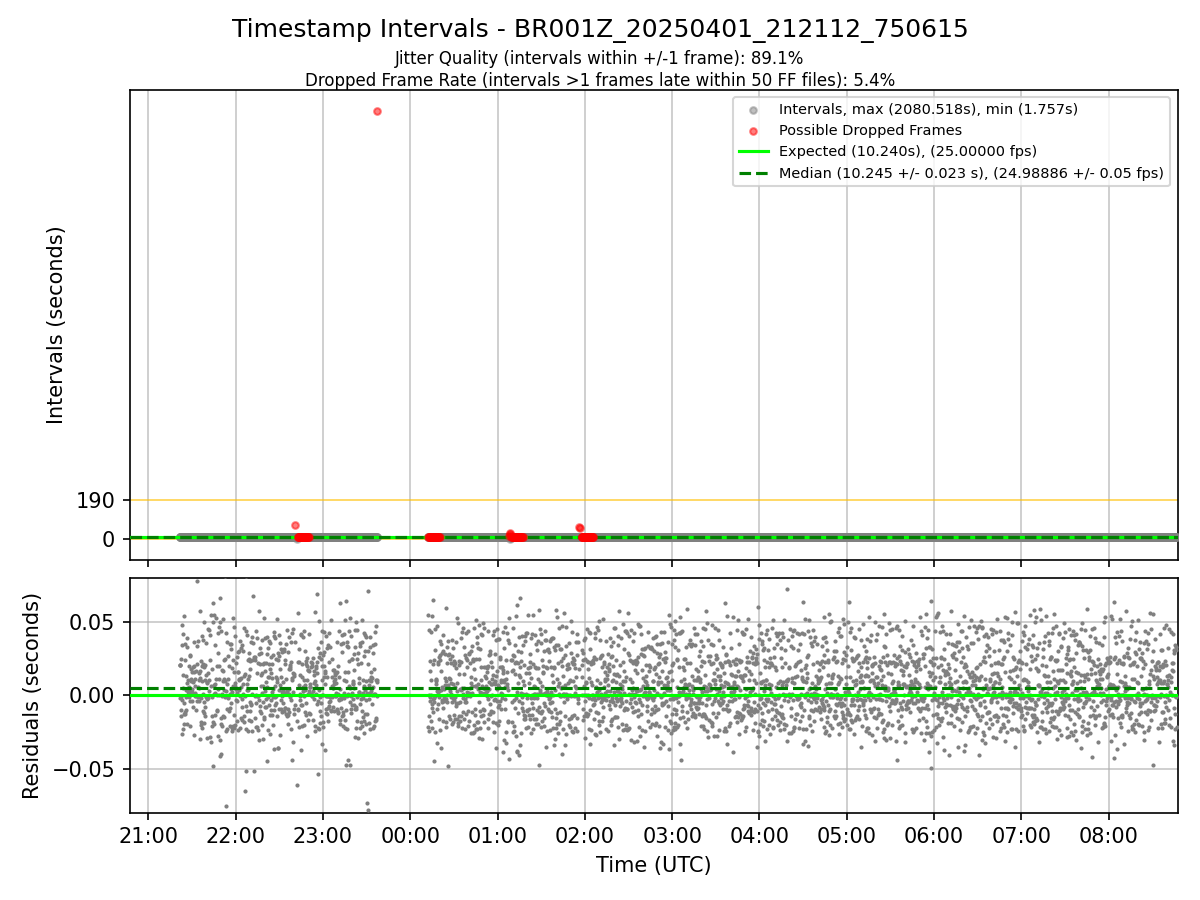Click the x-axis tick label '22:00'
This screenshot has height=900, width=1200.
235,836
